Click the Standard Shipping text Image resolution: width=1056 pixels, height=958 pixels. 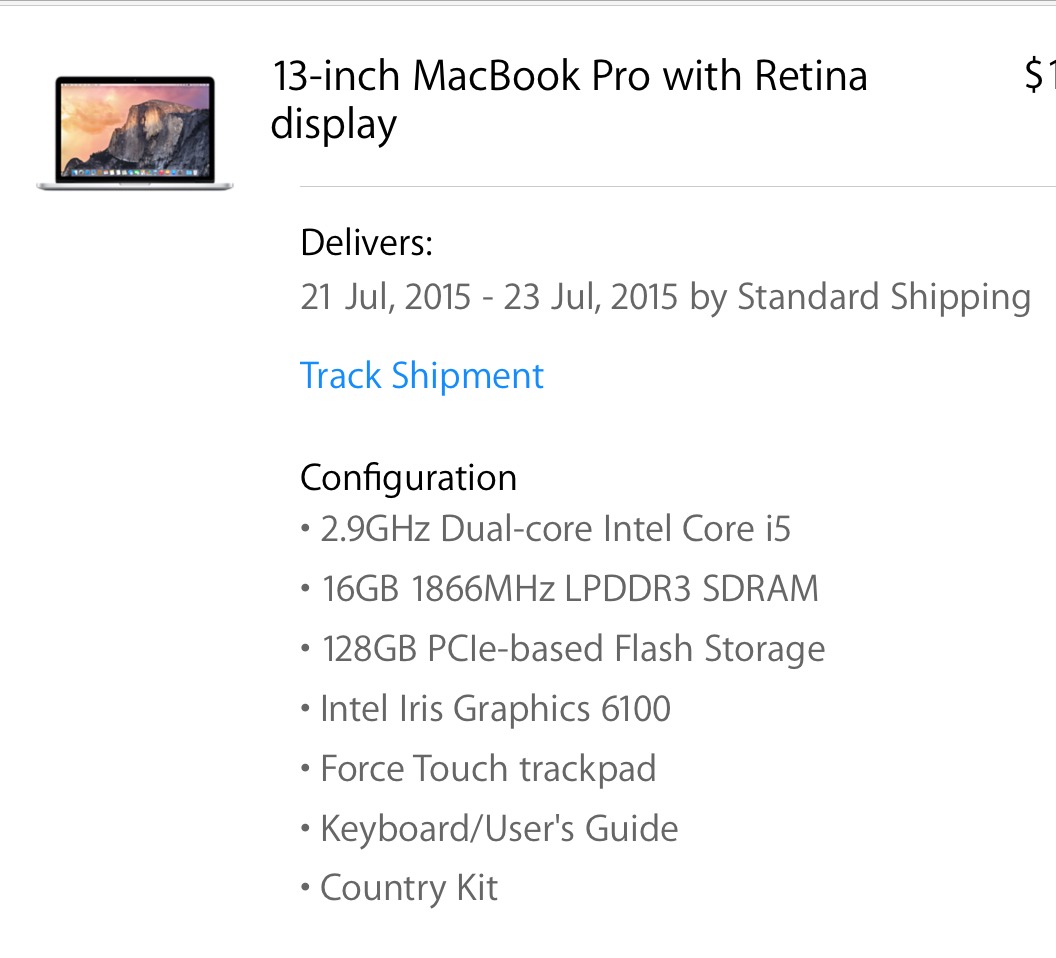click(x=884, y=297)
